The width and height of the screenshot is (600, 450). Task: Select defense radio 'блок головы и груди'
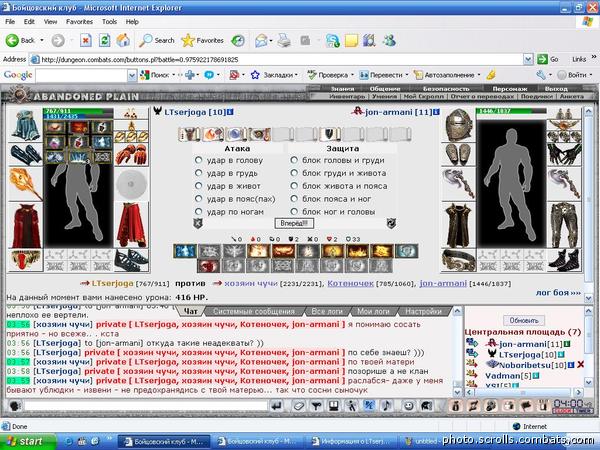click(294, 160)
